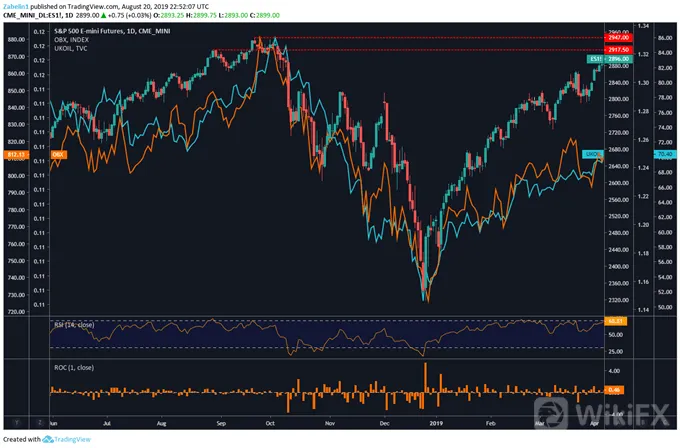This screenshot has height=448, width=680.
Task: Open the TradingView link after 'Created with'
Action: [72, 439]
